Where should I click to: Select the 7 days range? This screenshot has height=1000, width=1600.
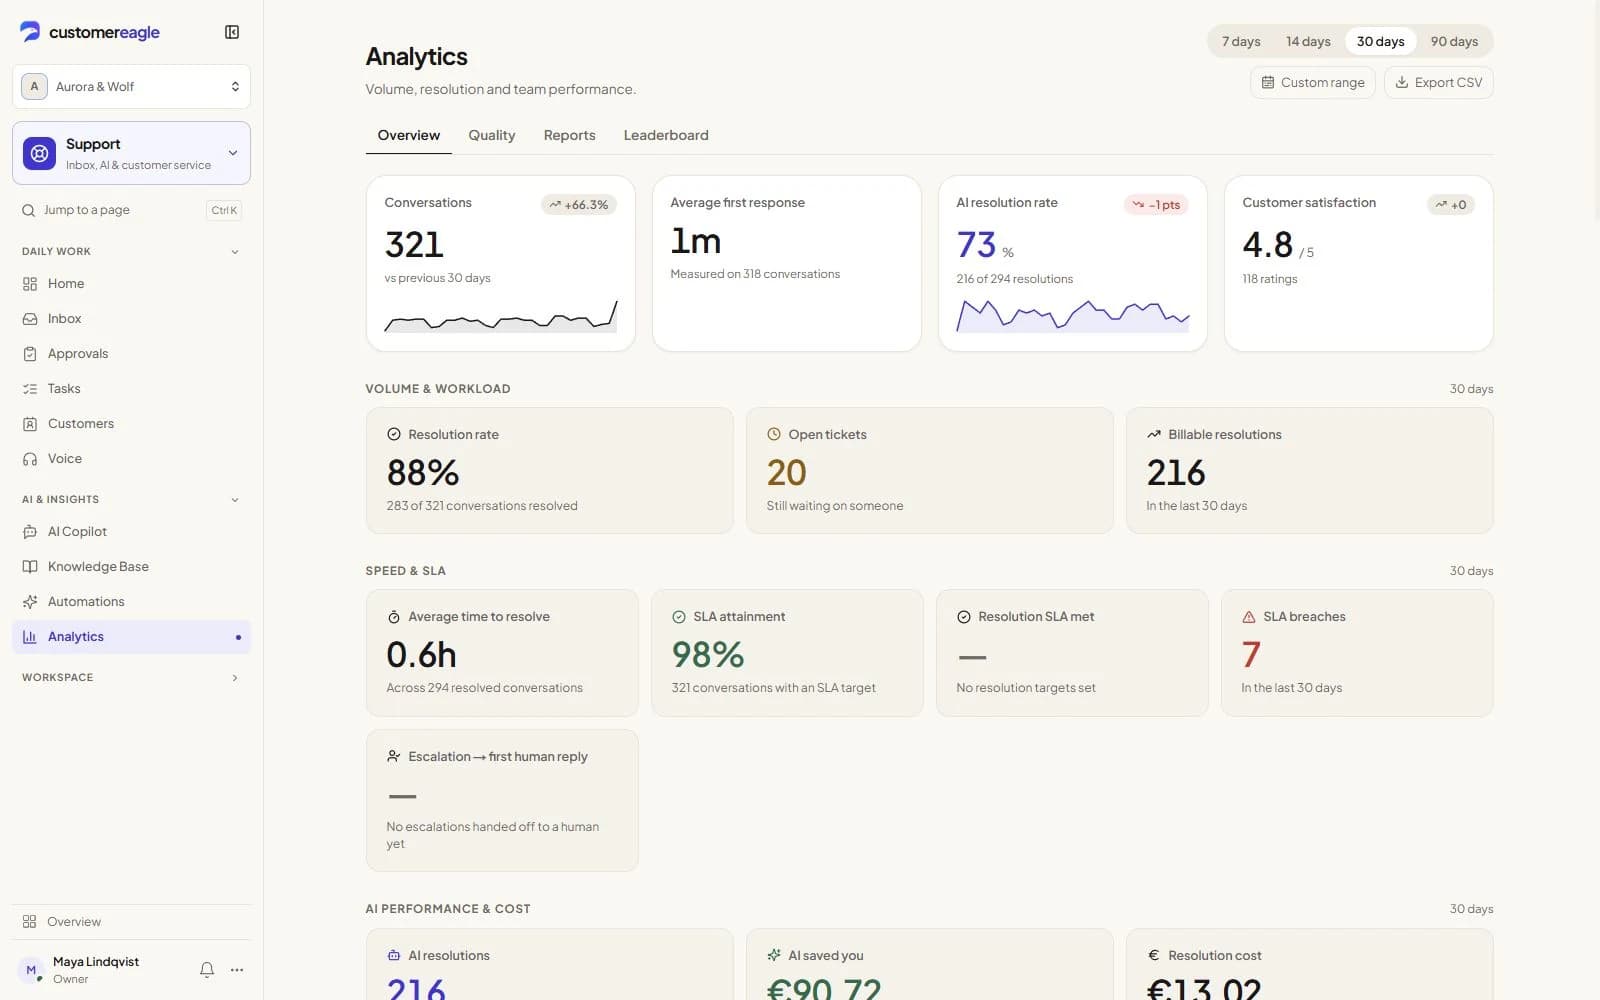1241,42
